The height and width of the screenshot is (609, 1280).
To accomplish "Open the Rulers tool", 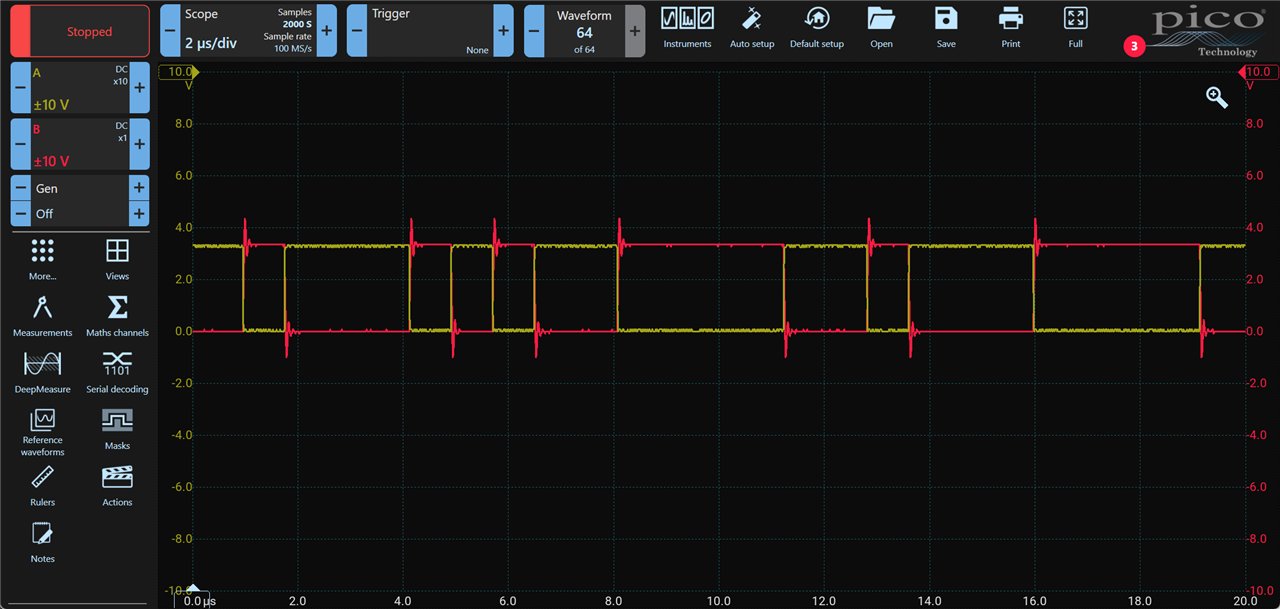I will point(43,487).
